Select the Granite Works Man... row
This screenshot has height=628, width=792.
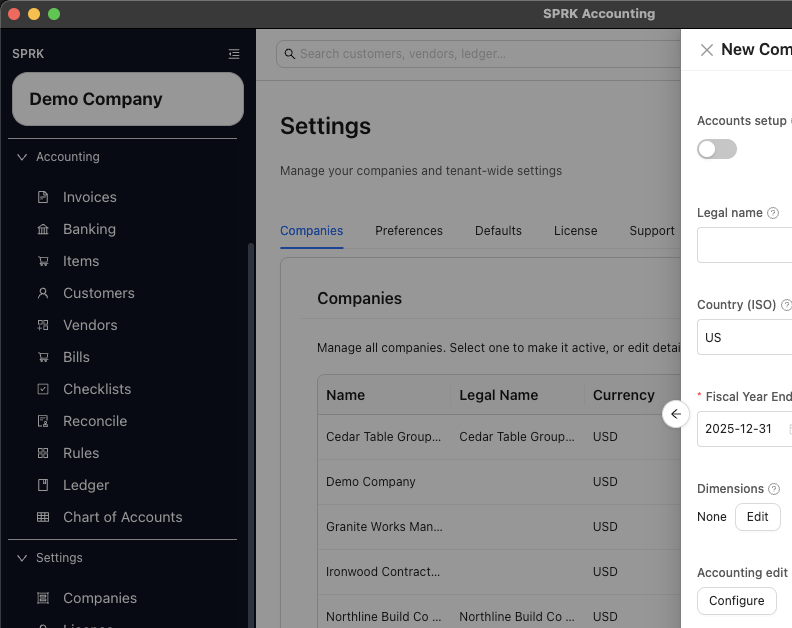[499, 527]
